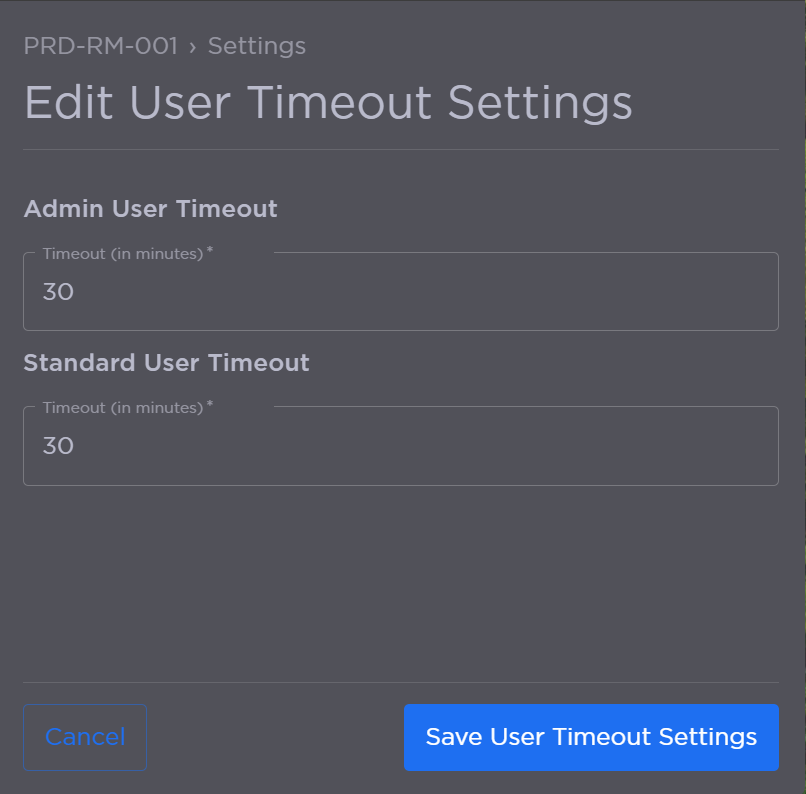Dismiss the dialog using Cancel
The image size is (806, 794).
pyautogui.click(x=84, y=737)
